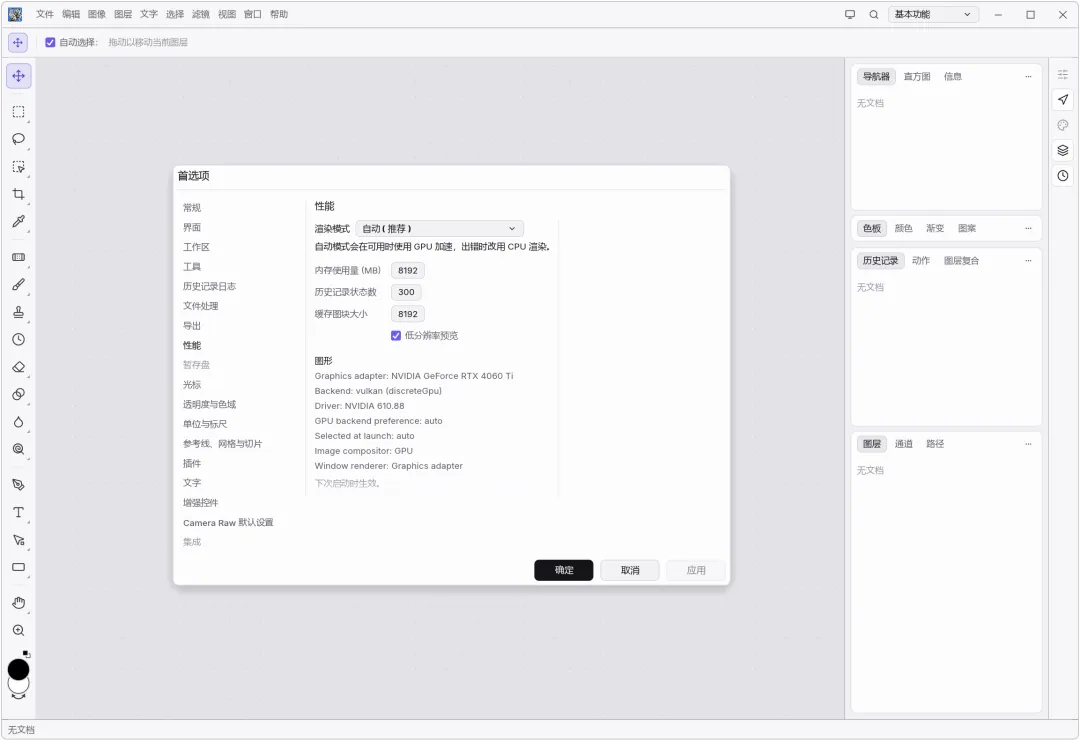Select the Object Selection tool
The height and width of the screenshot is (741, 1080).
point(19,167)
